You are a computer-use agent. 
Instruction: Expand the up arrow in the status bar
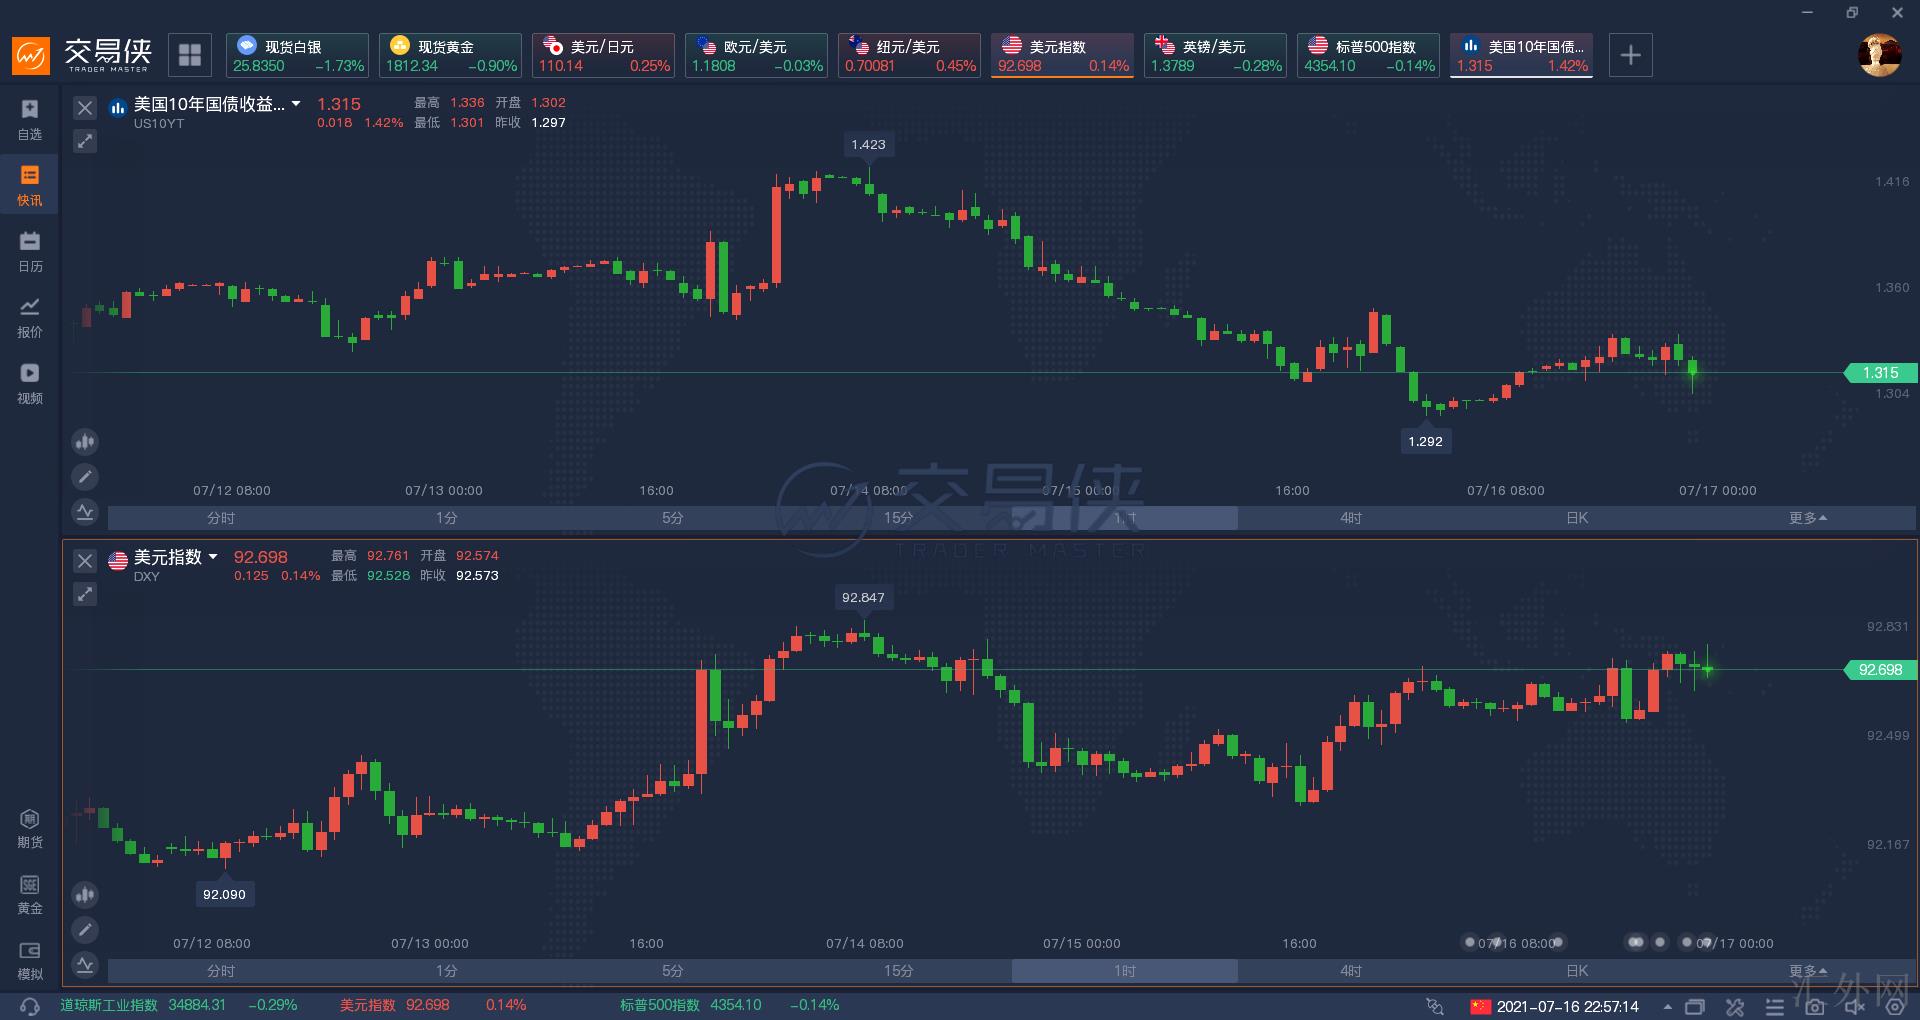tap(1667, 1007)
